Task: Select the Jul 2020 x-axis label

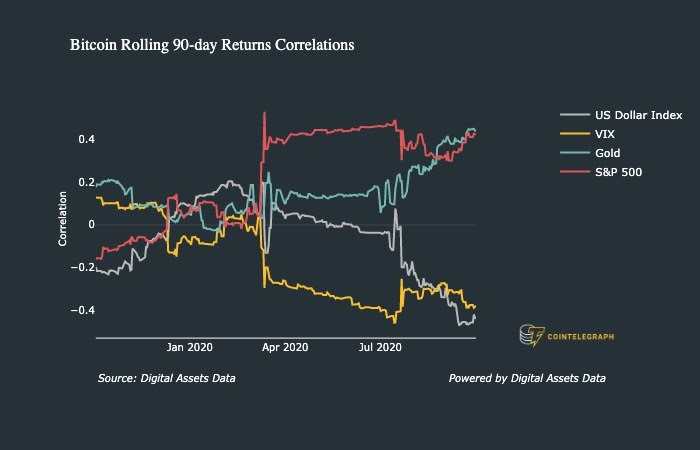Action: click(380, 347)
